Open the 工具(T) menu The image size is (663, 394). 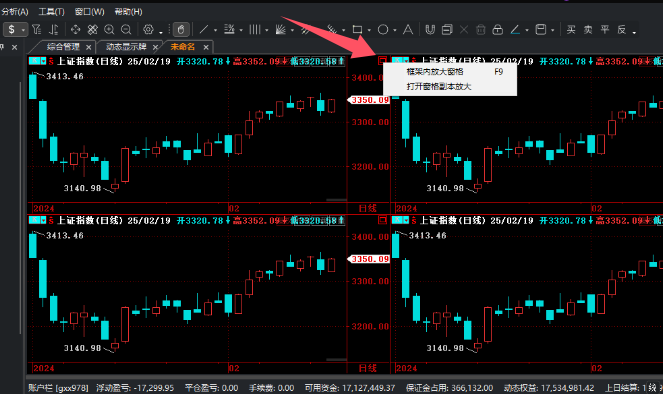(52, 12)
